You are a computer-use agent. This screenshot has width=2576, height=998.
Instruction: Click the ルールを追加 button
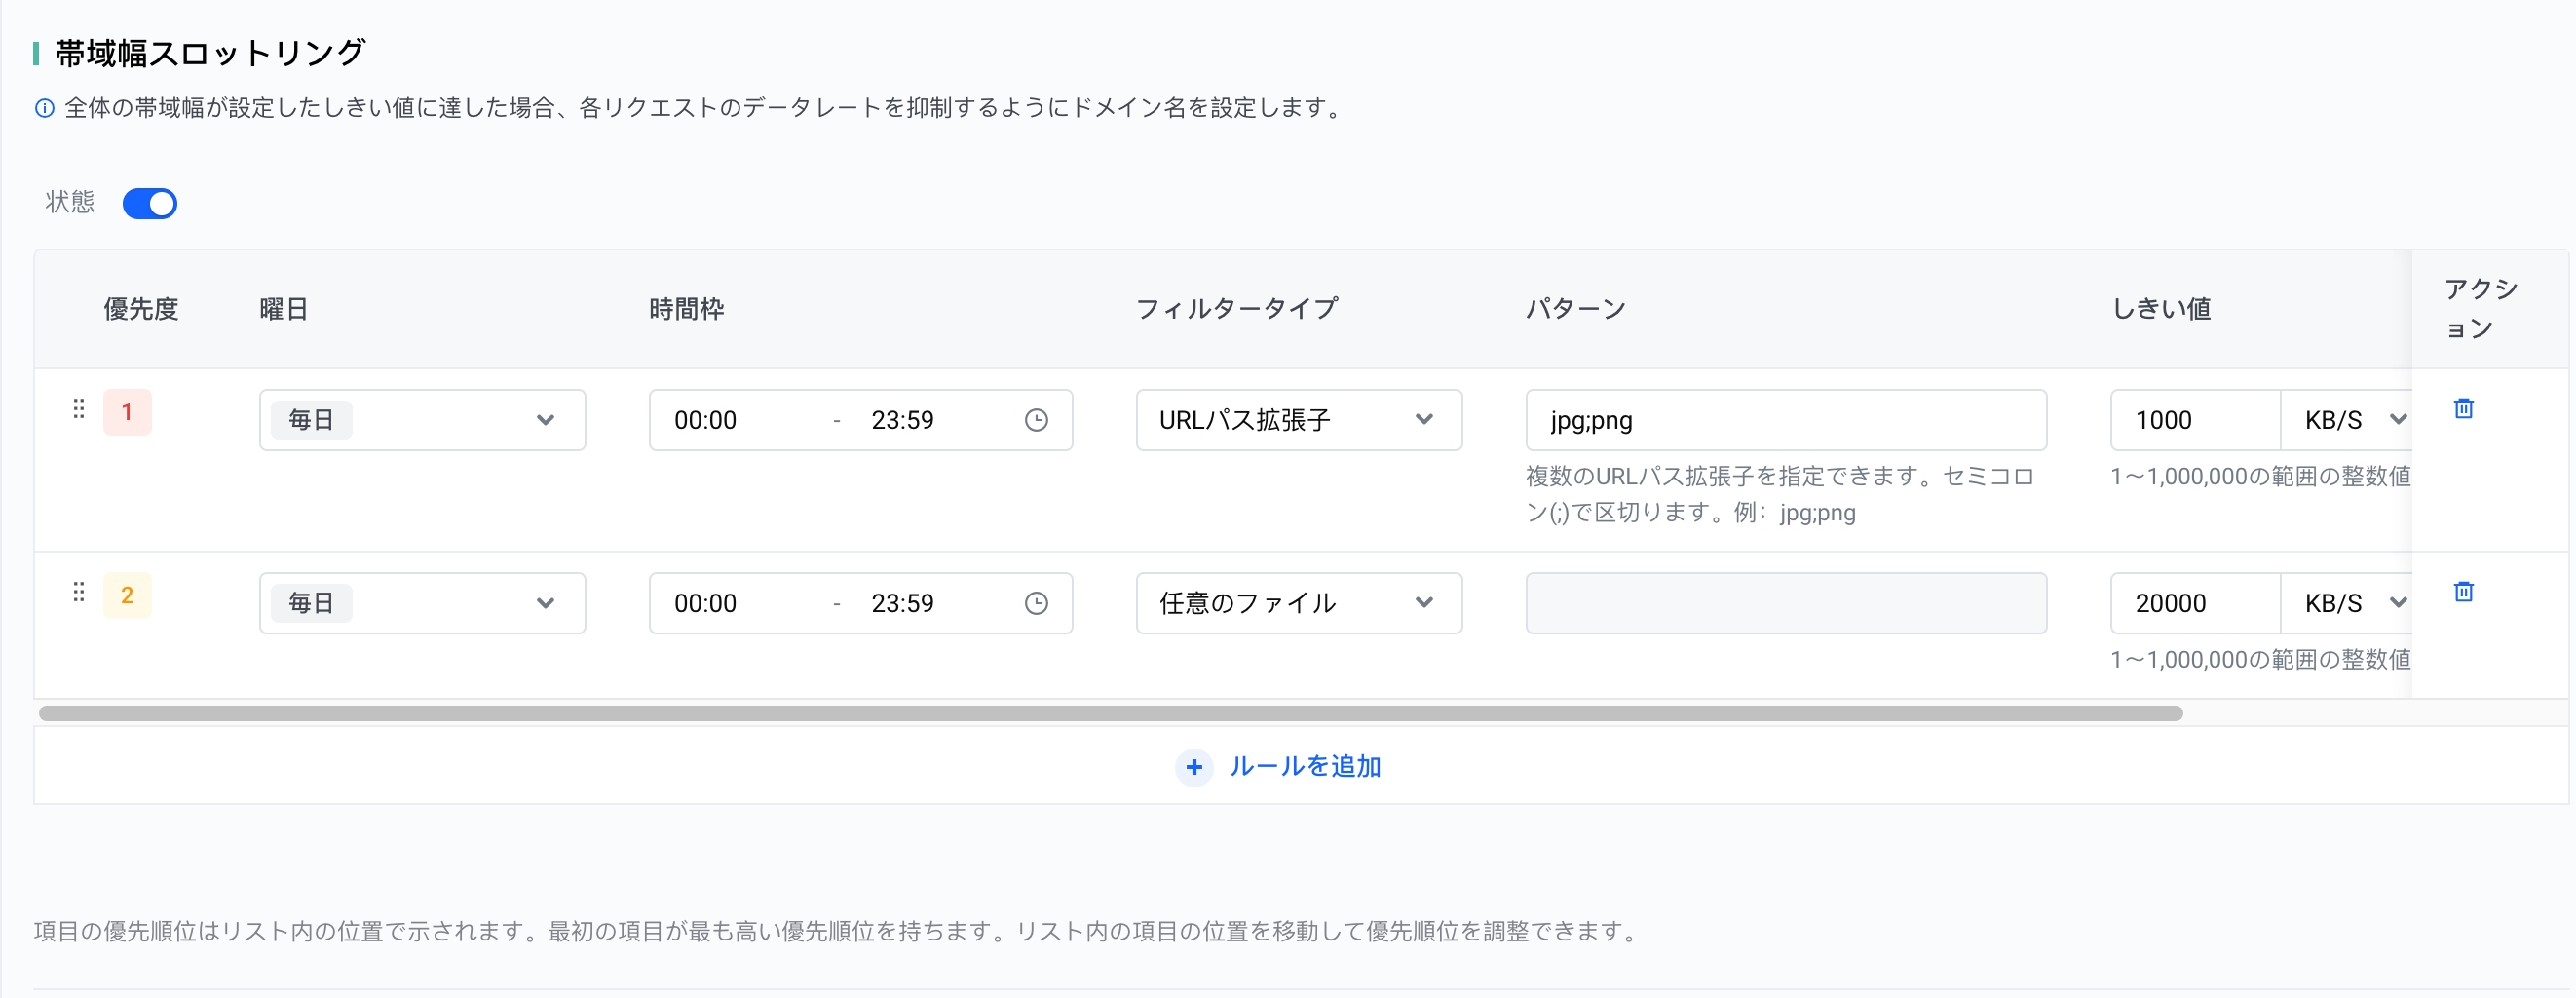pos(1279,767)
